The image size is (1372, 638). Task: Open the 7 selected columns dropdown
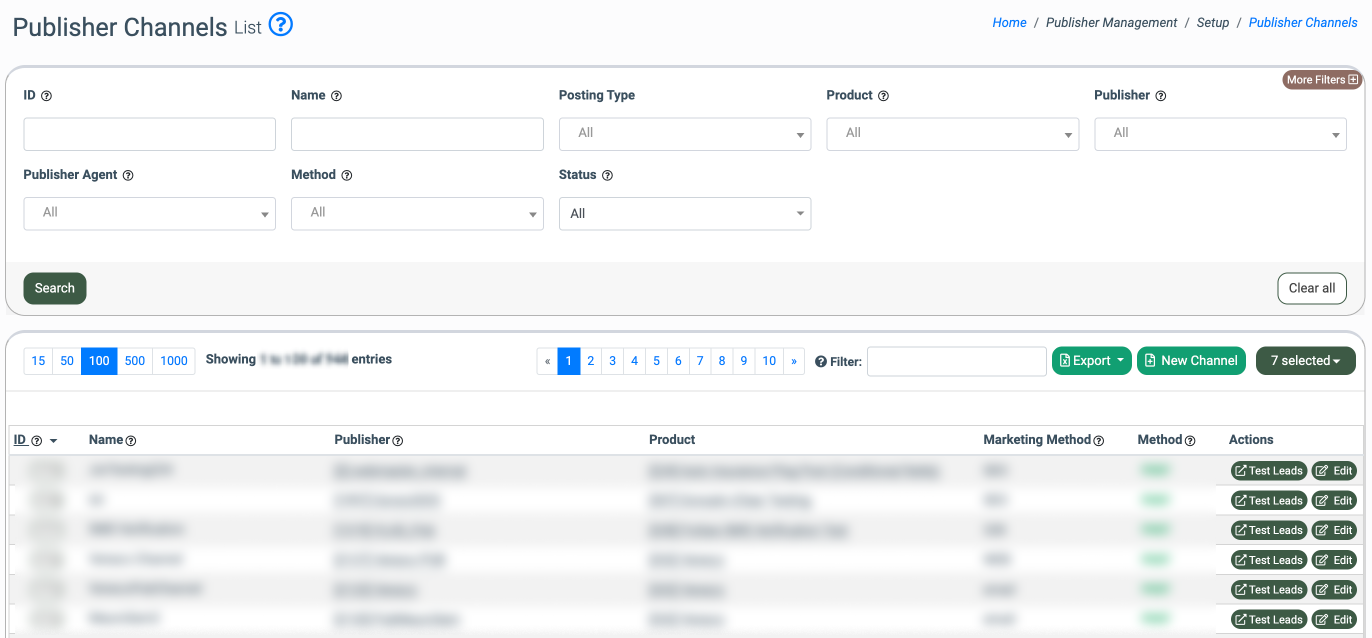pos(1305,361)
